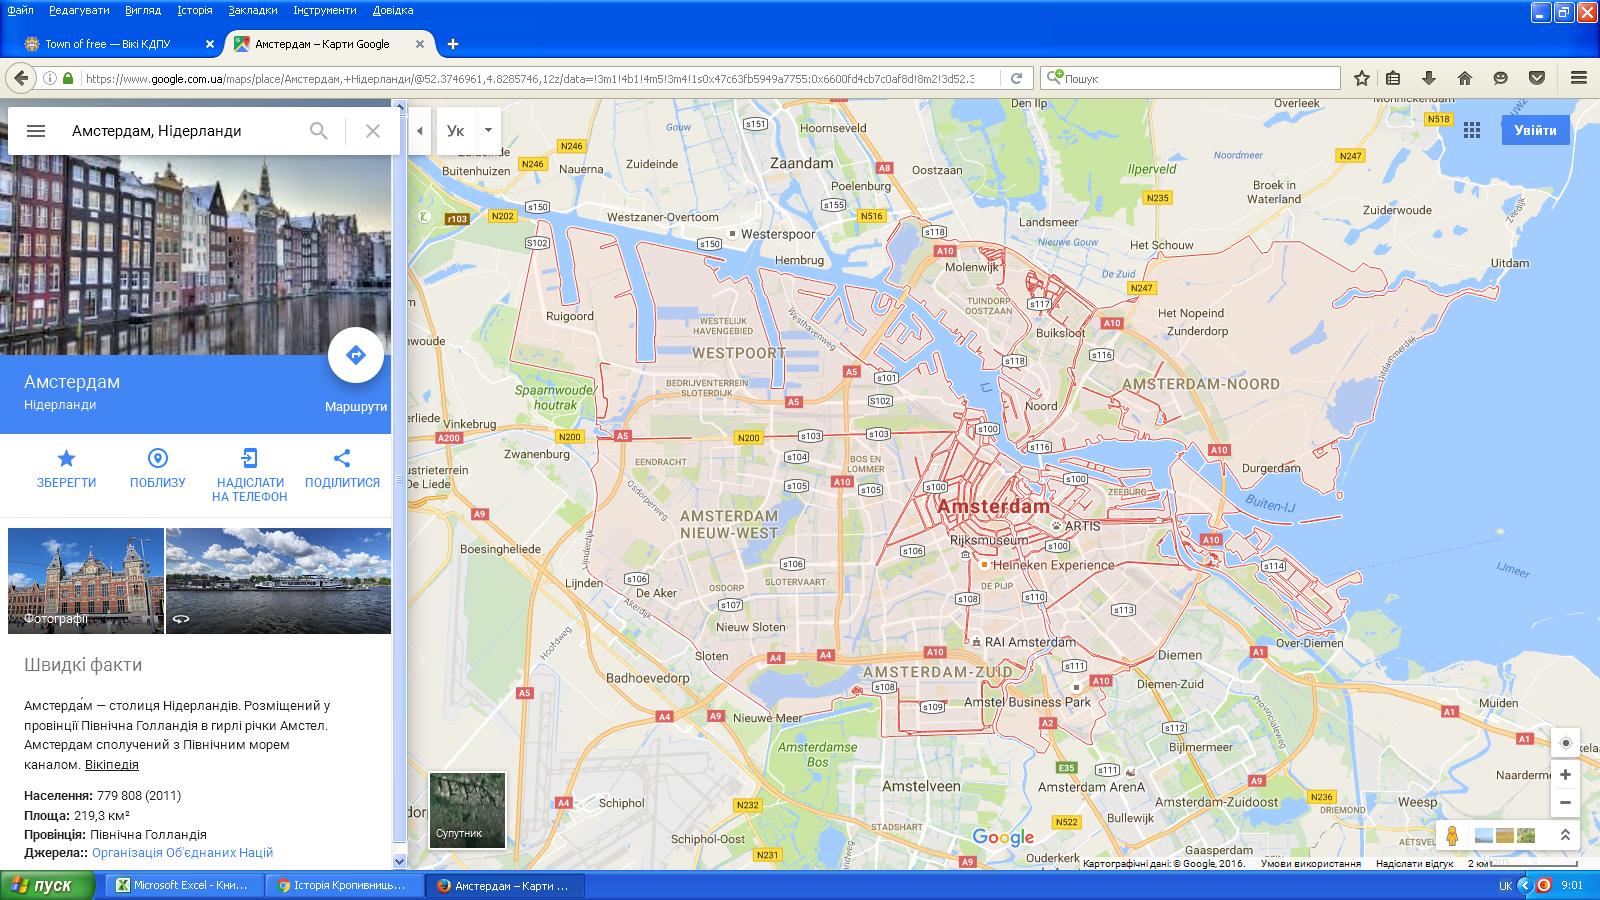The height and width of the screenshot is (900, 1600).
Task: Click the Zaandam town label
Action: pos(801,163)
